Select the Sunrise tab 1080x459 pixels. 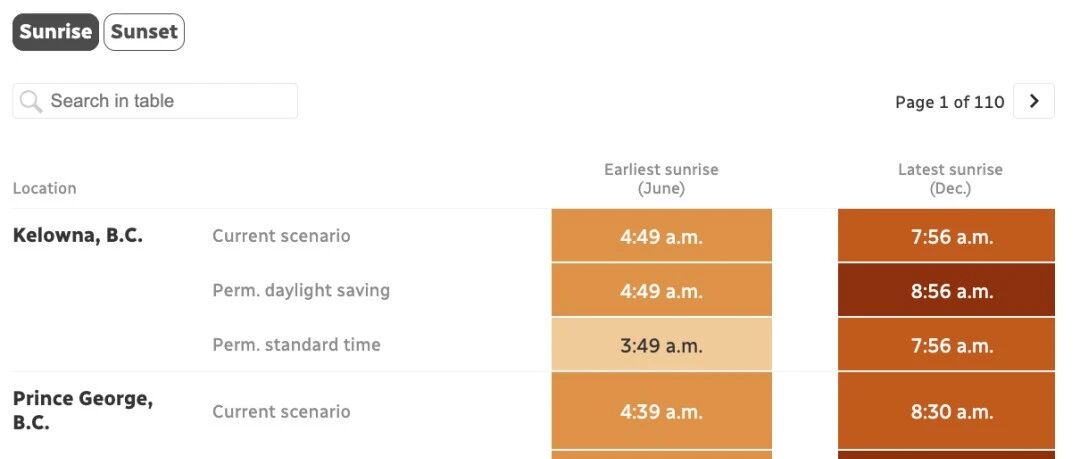point(56,32)
